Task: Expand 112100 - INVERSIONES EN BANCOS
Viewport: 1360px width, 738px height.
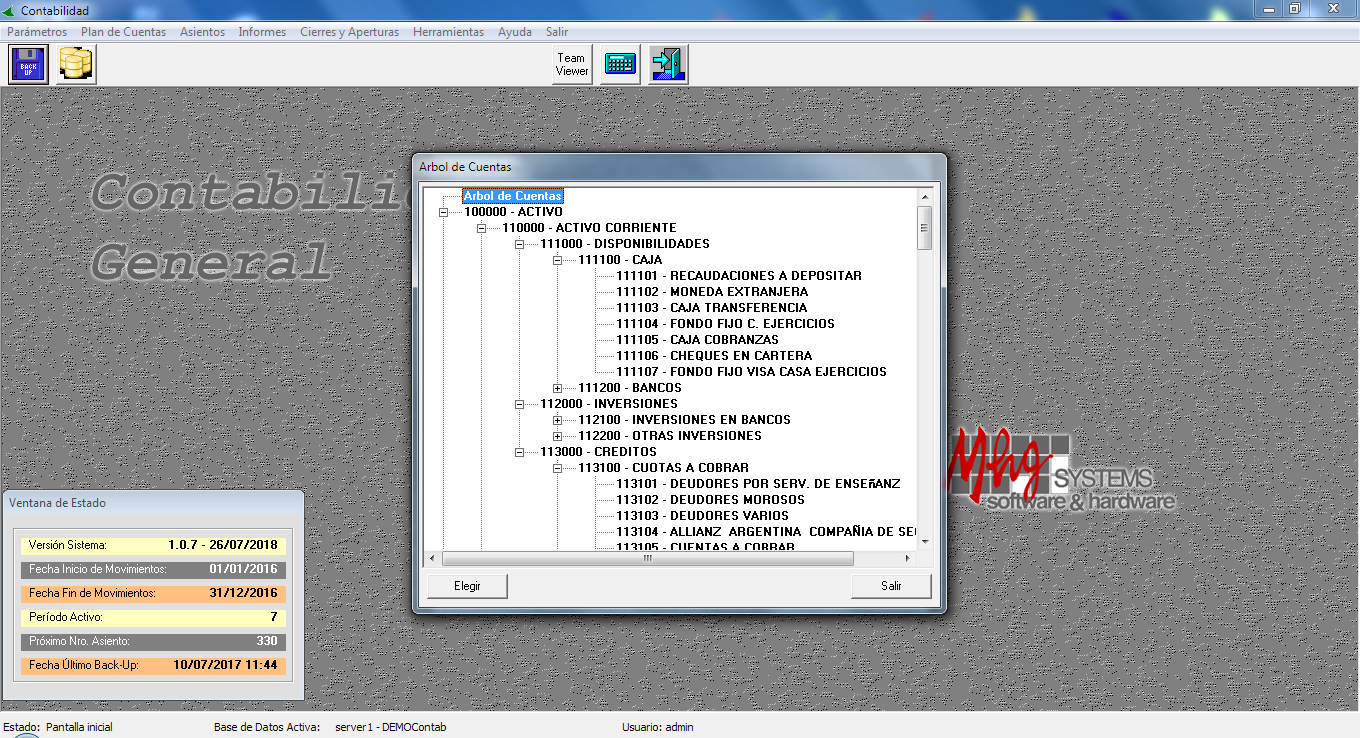Action: coord(558,420)
